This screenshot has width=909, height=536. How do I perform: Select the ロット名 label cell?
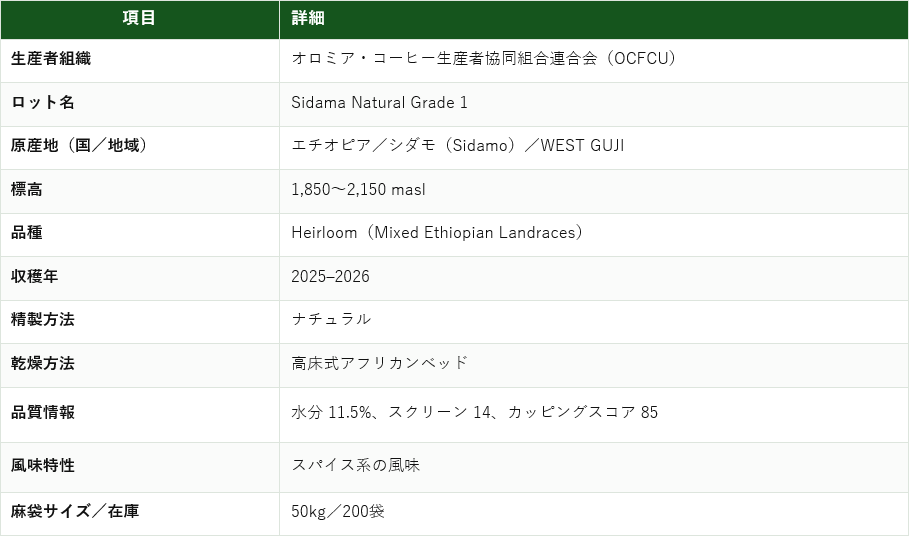tap(140, 104)
